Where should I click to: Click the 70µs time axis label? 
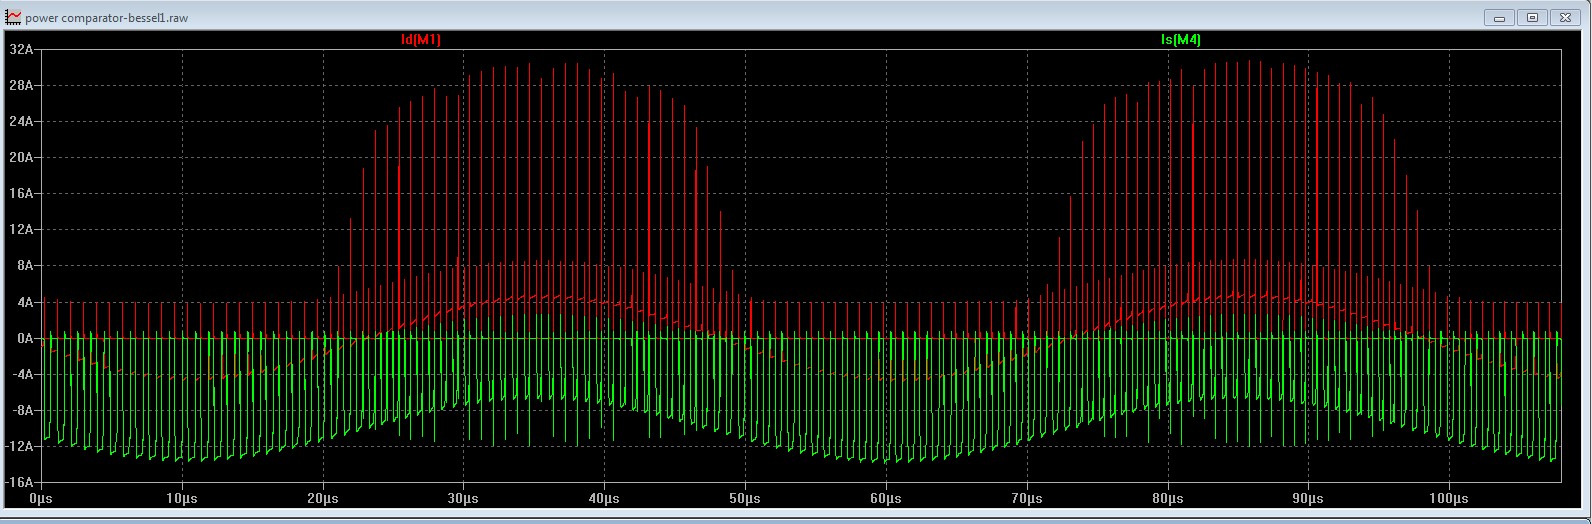[1026, 498]
